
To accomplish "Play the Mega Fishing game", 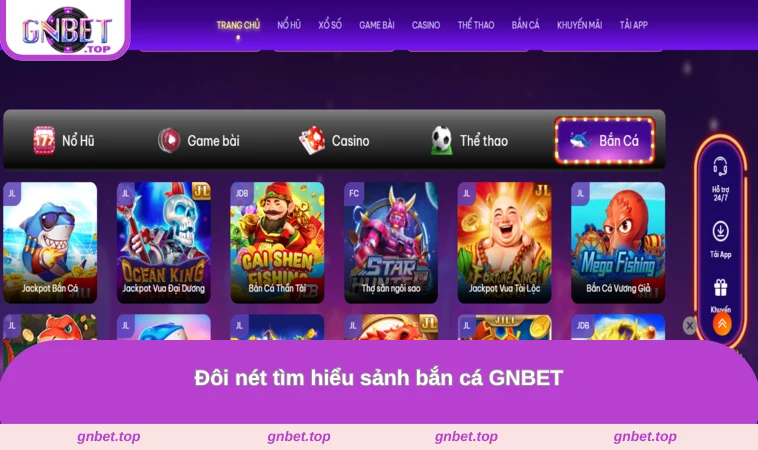I will pos(618,243).
